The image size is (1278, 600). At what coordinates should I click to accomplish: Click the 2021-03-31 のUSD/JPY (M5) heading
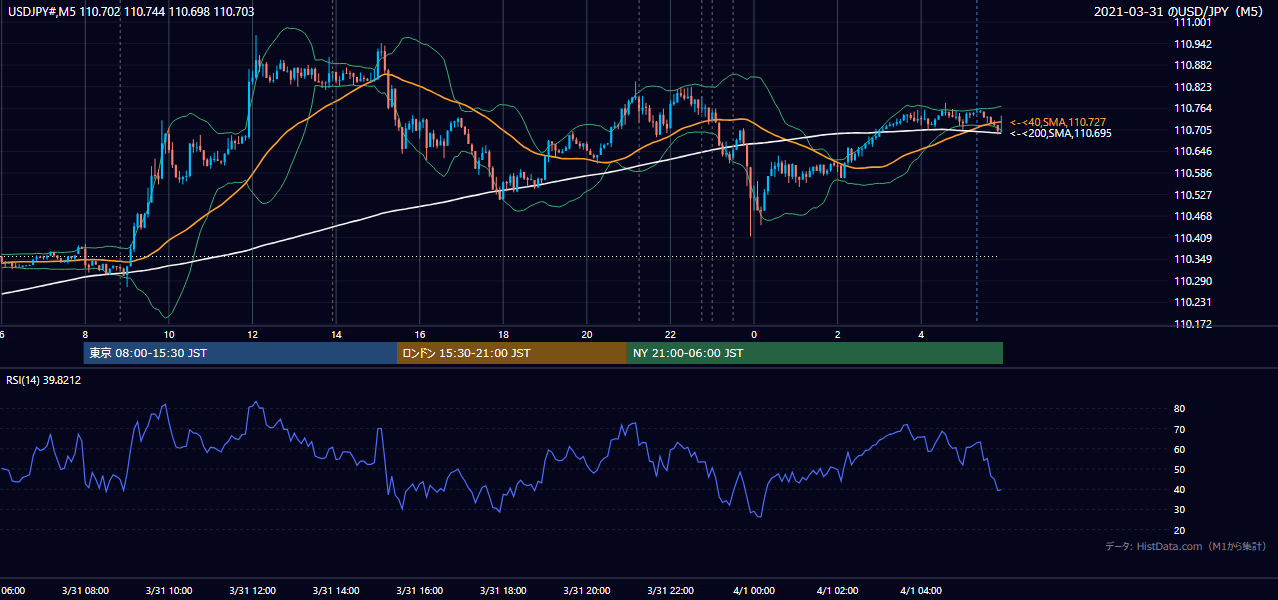tap(1180, 12)
